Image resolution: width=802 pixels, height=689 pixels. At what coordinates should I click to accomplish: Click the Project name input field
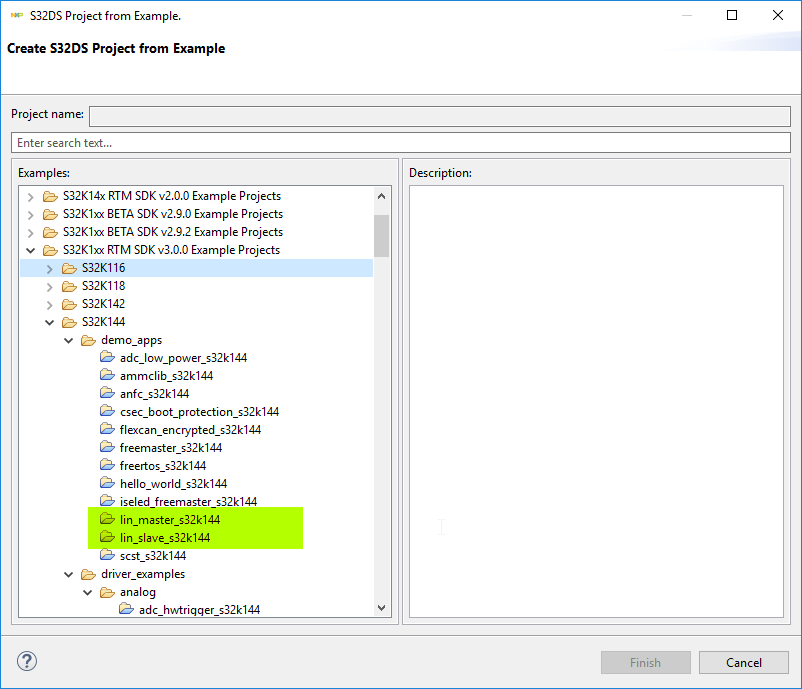click(440, 116)
